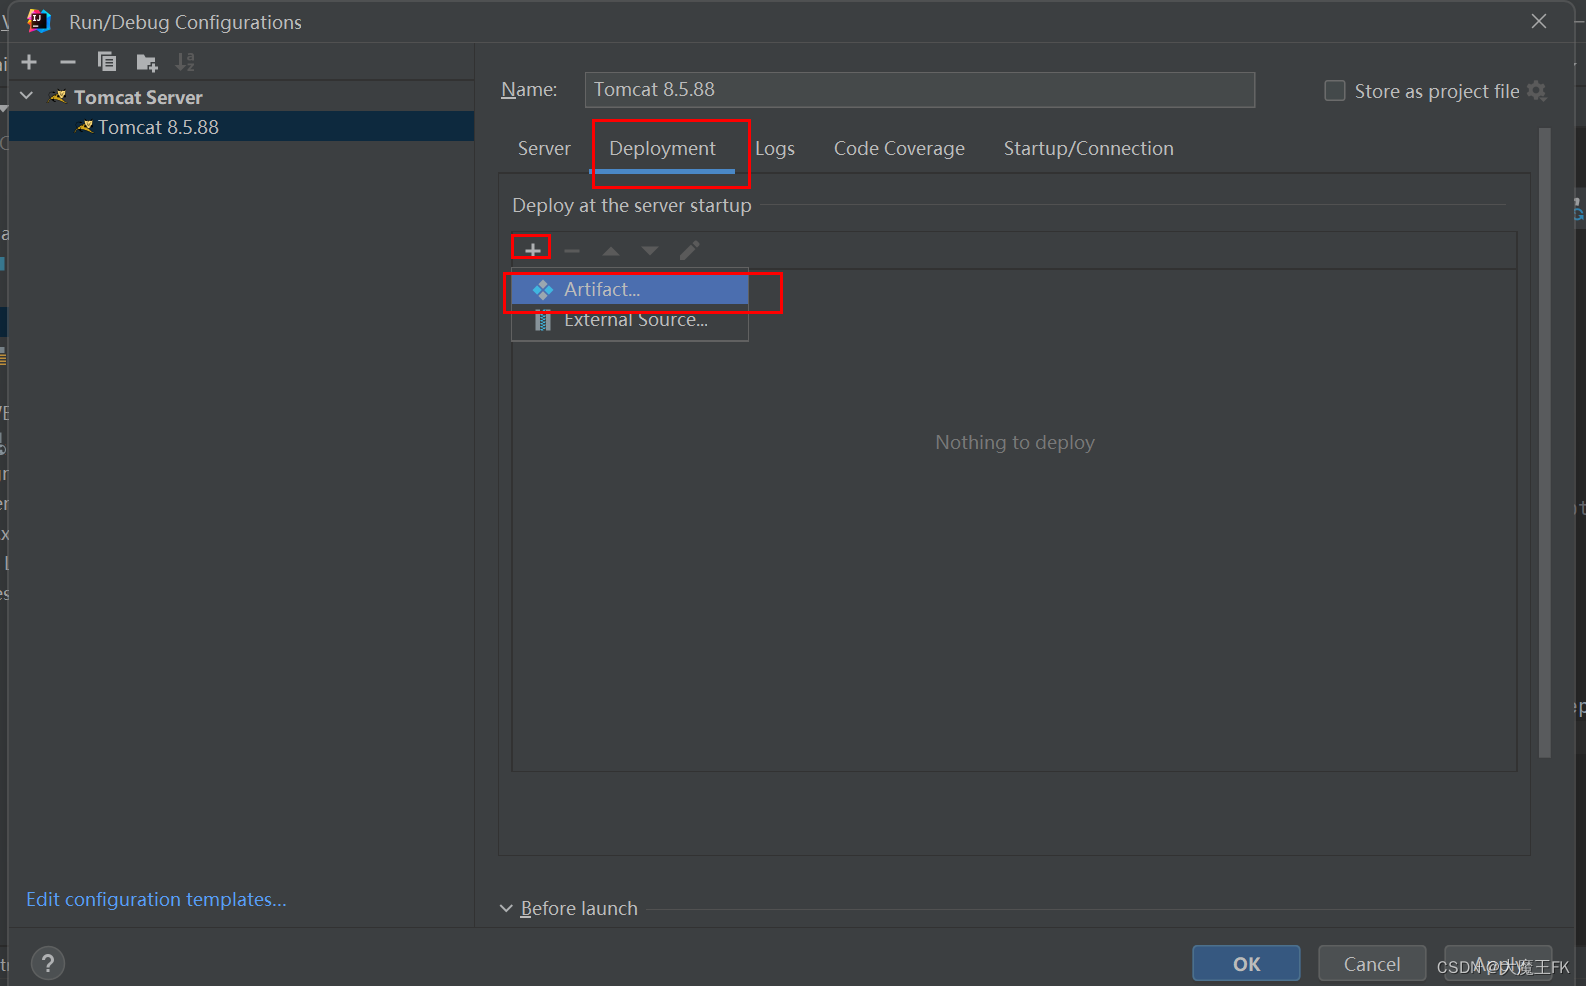
Task: Confirm dialog with OK button
Action: click(x=1246, y=964)
